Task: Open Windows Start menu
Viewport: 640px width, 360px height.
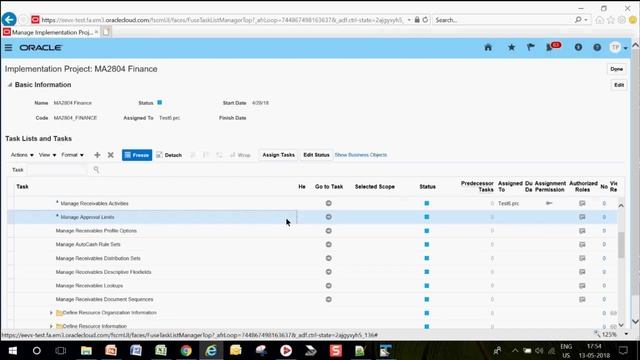Action: coord(13,351)
